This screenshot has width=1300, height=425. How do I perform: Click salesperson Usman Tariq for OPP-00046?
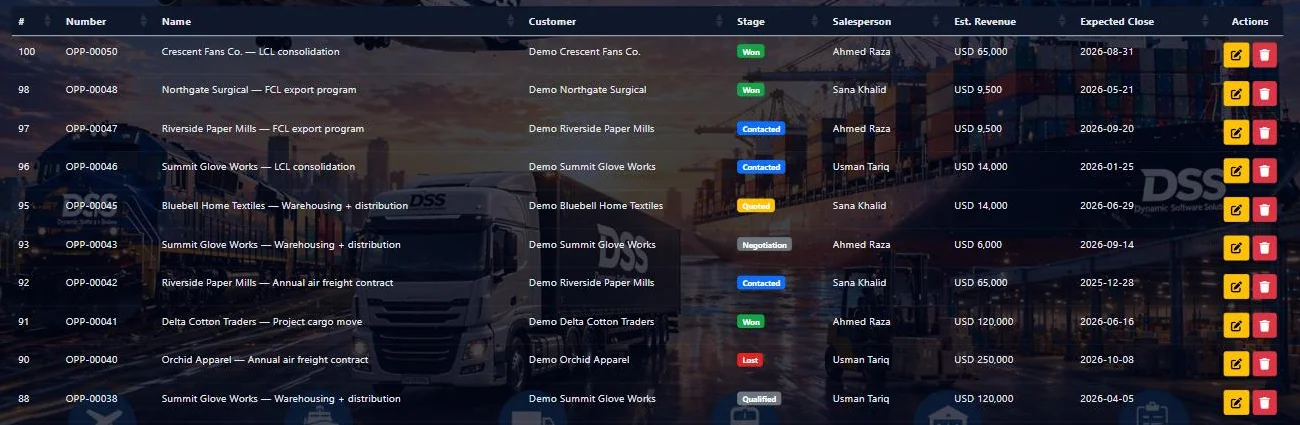click(x=861, y=167)
